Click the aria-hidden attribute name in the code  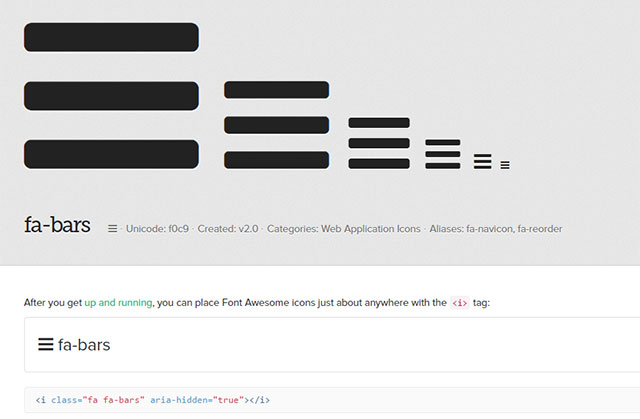174,400
